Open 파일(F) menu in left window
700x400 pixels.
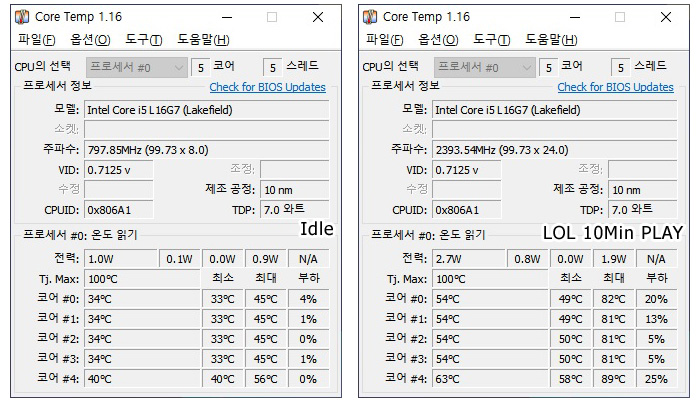coord(37,40)
